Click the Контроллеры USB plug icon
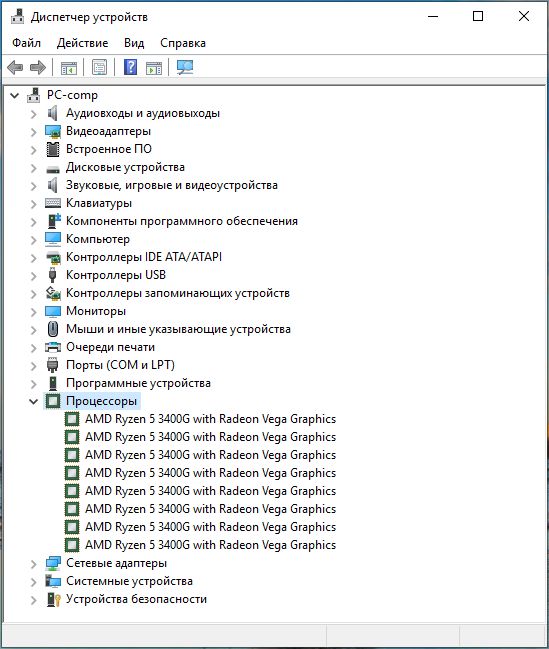This screenshot has height=649, width=549. pos(52,275)
